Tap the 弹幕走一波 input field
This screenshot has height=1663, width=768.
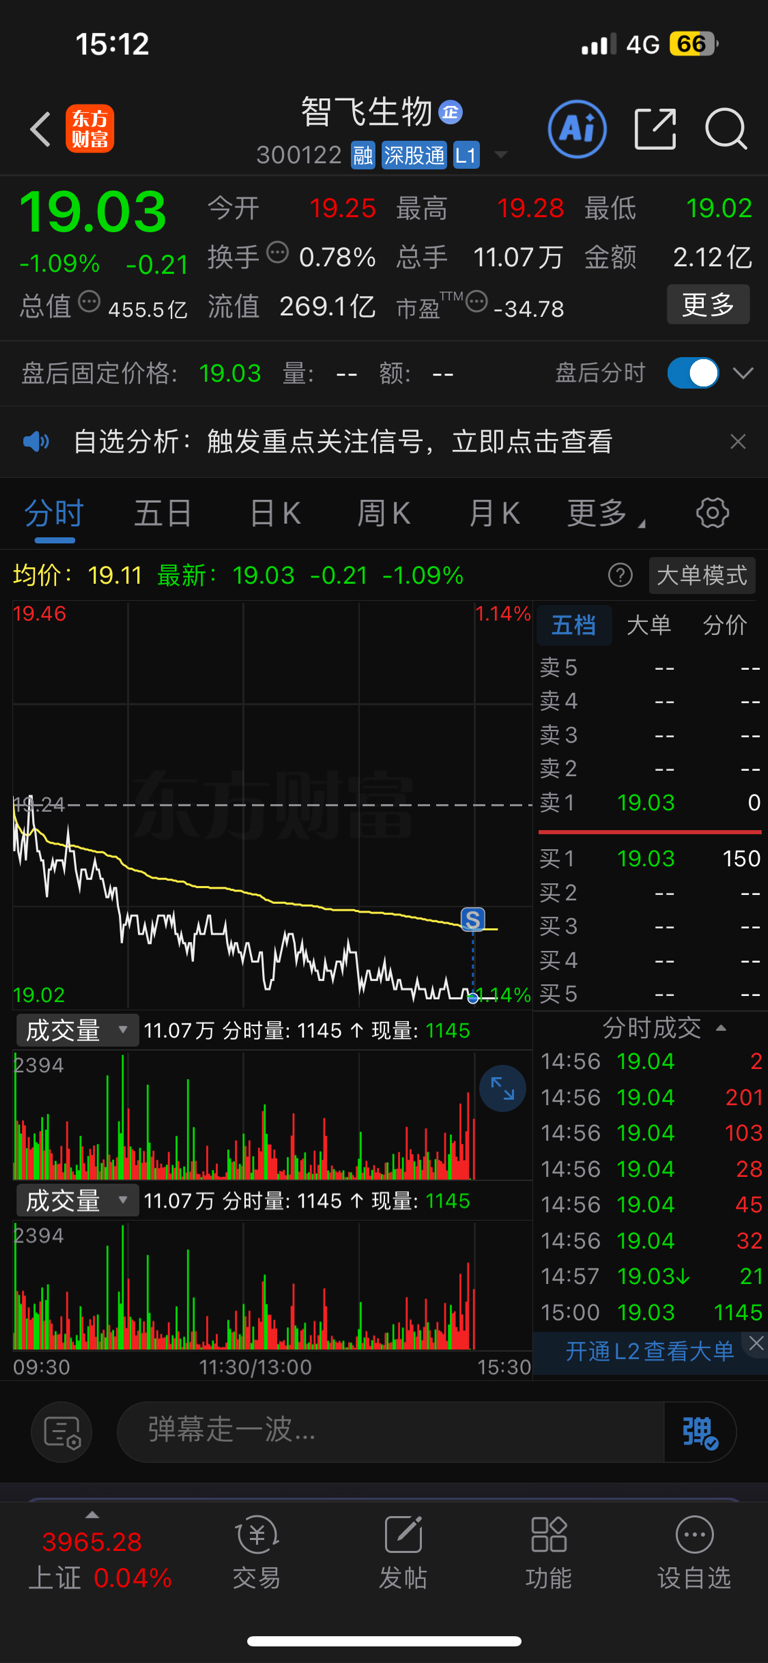[x=390, y=1431]
